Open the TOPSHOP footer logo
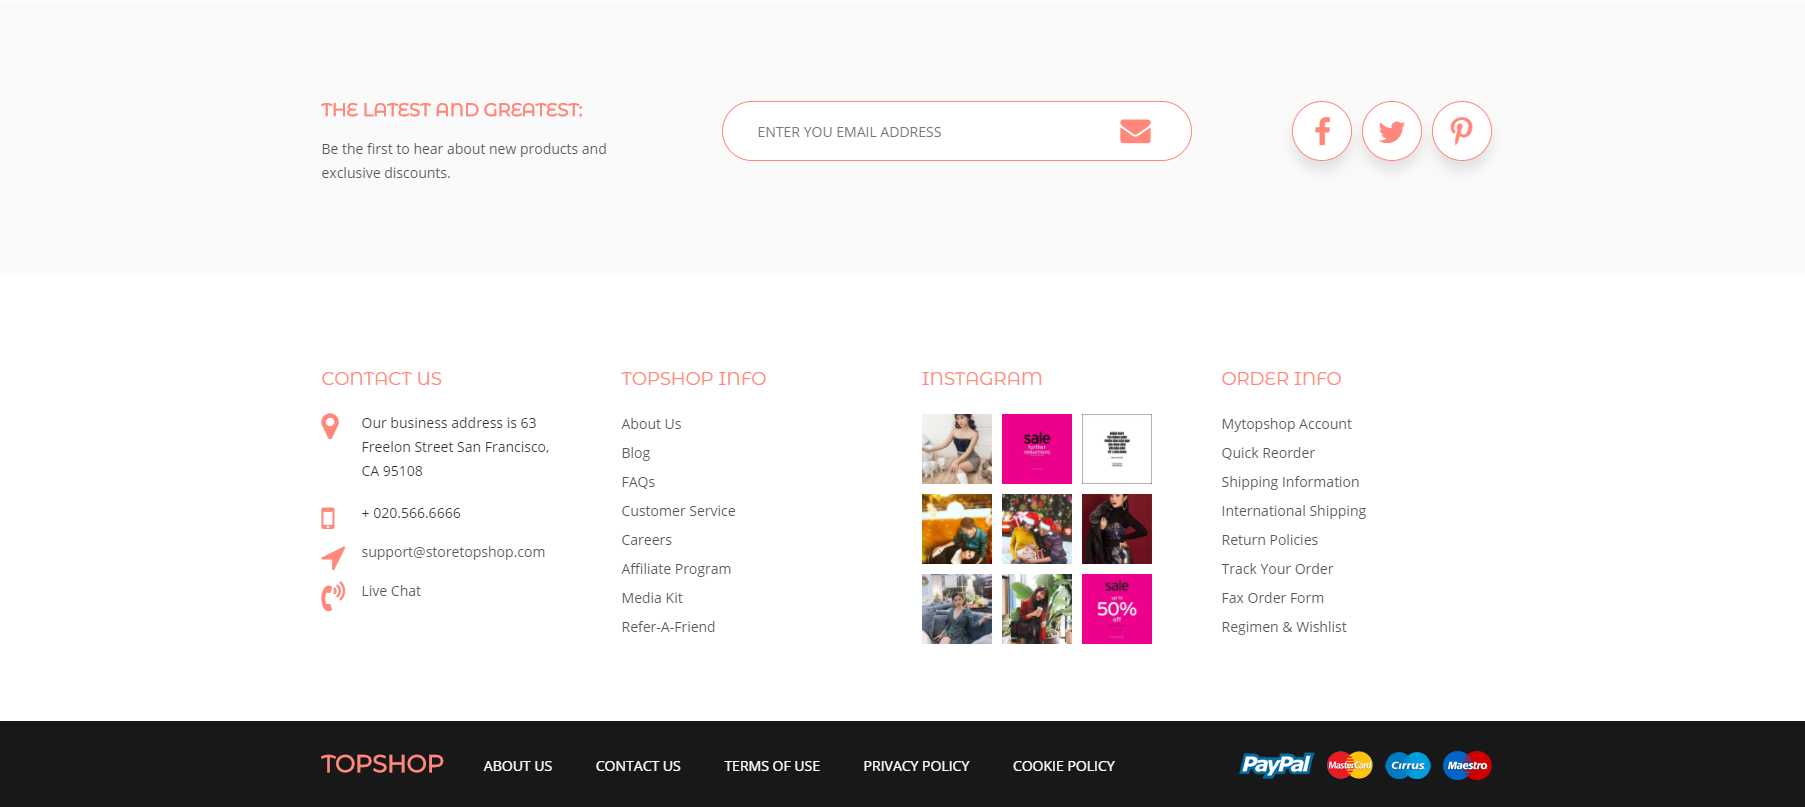The width and height of the screenshot is (1805, 807). 382,764
